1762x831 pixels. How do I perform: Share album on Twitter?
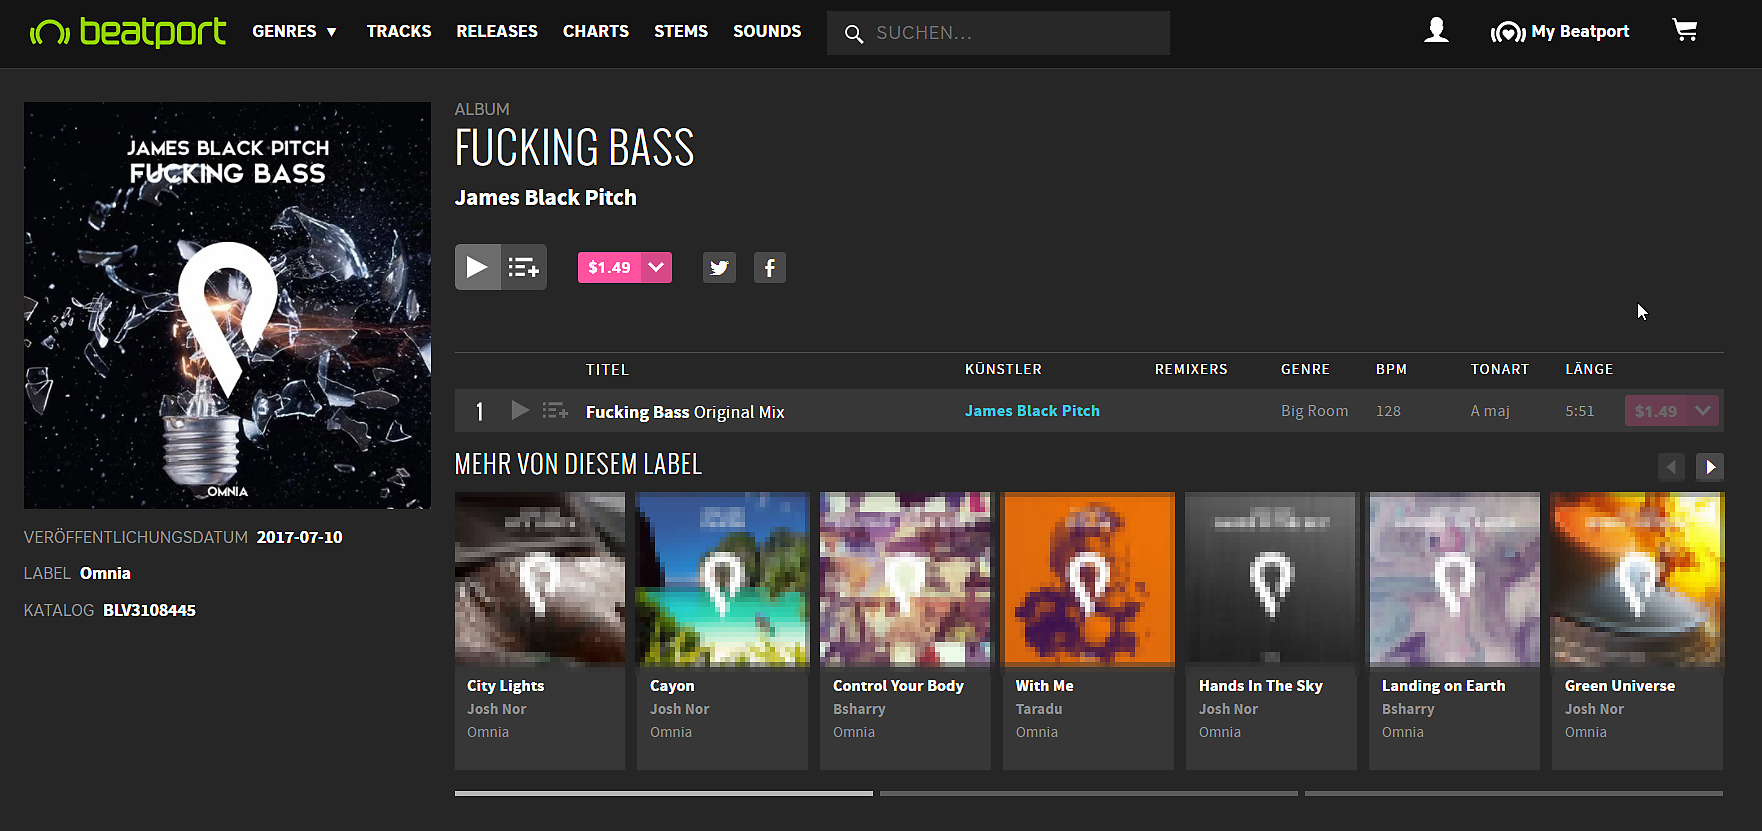pos(719,267)
